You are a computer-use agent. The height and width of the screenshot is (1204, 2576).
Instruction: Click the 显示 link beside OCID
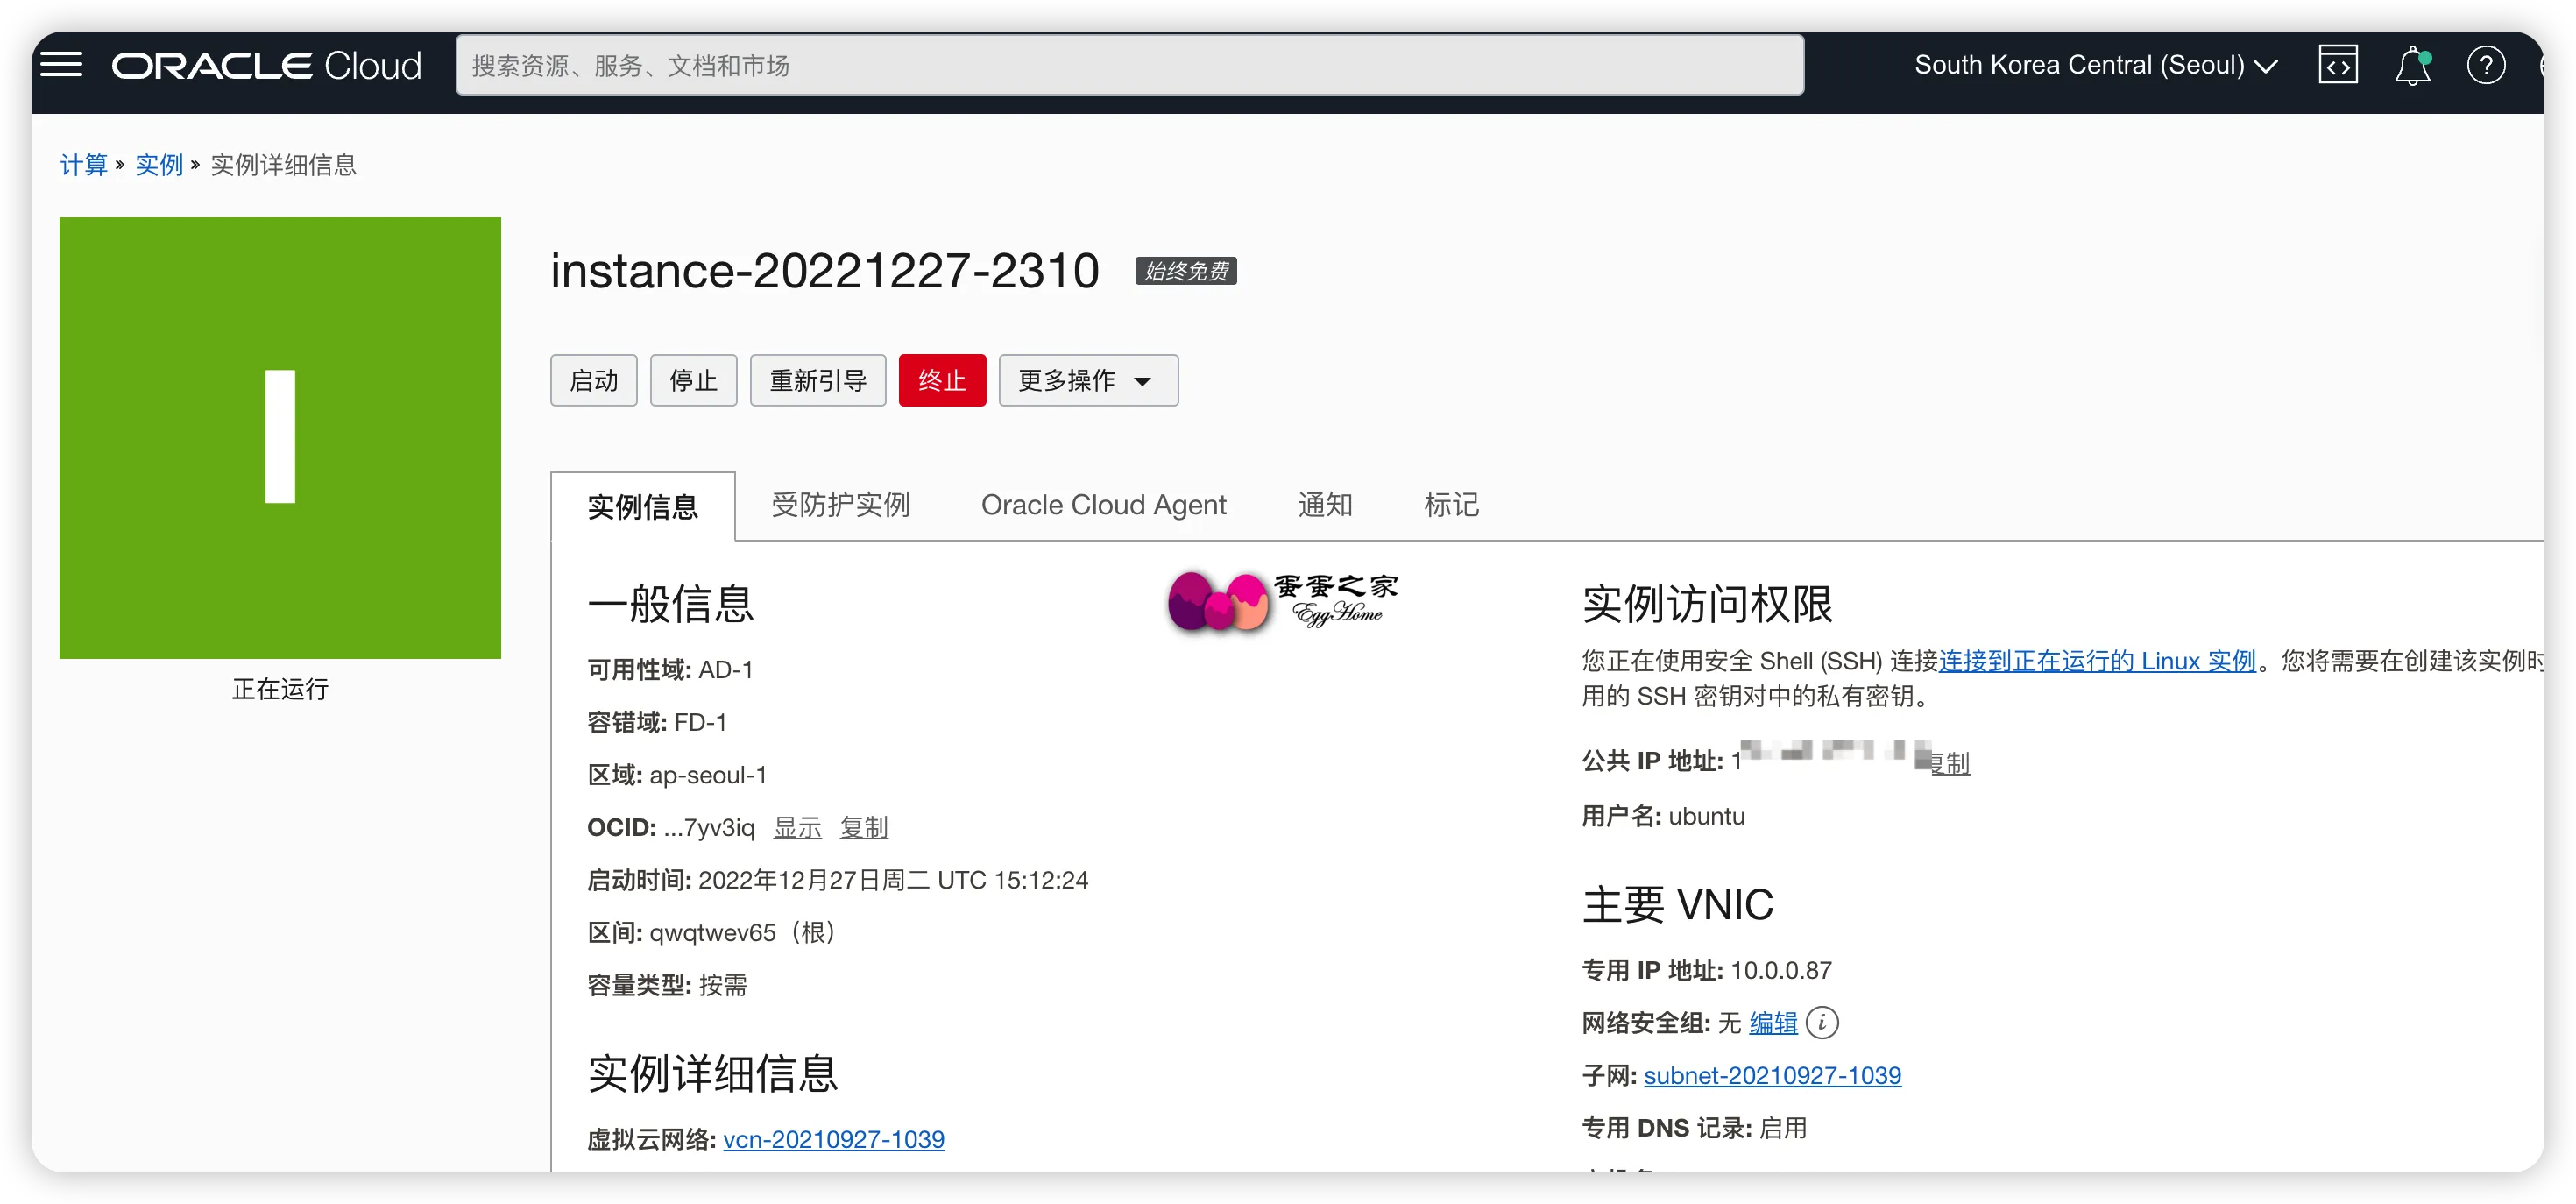797,828
